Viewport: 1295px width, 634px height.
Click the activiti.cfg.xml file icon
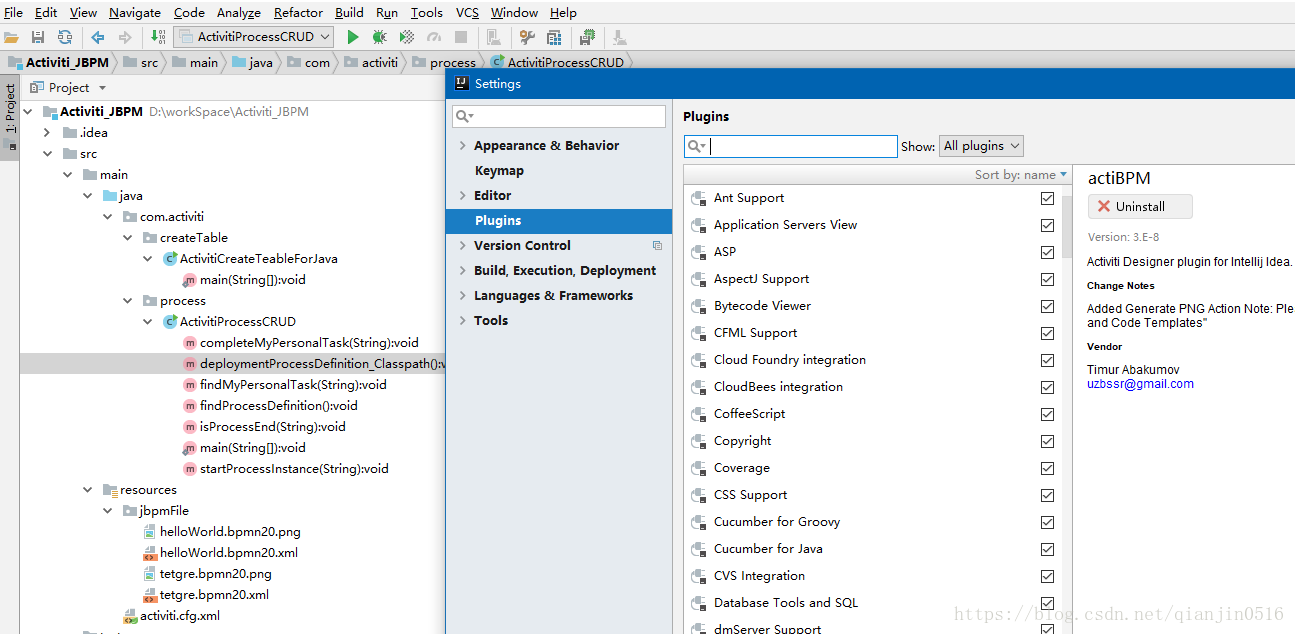click(130, 616)
